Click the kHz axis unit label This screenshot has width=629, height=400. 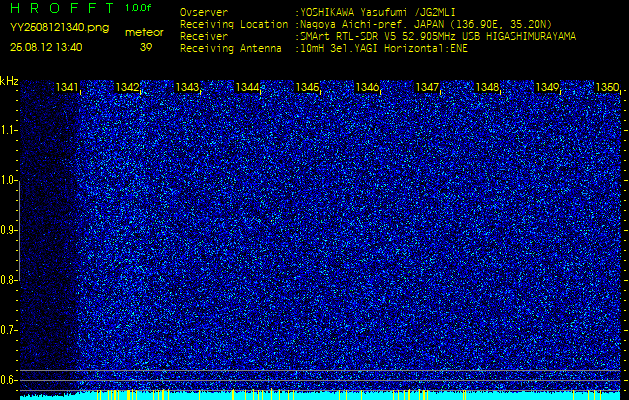(x=9, y=81)
